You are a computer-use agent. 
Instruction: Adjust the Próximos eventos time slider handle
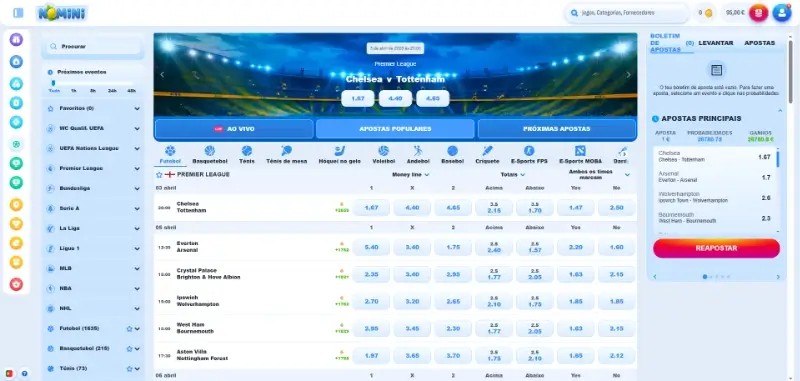[x=53, y=83]
